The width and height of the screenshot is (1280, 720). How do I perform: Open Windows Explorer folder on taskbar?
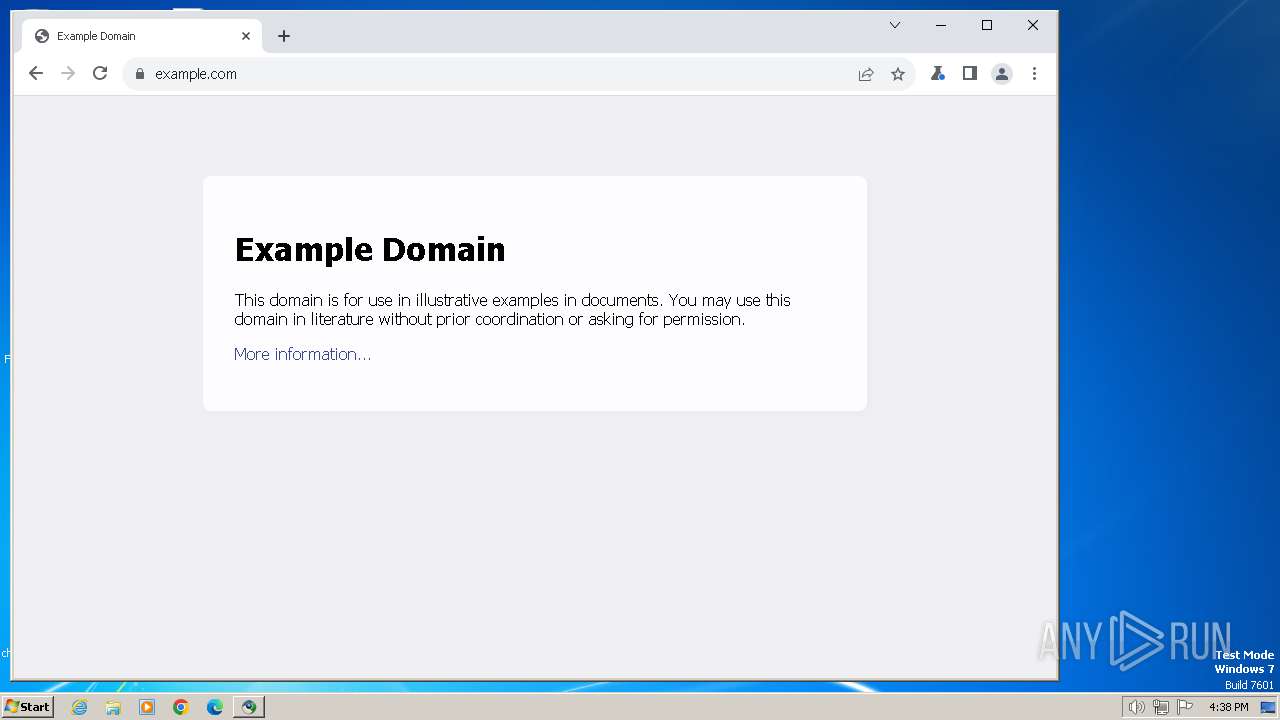[113, 707]
